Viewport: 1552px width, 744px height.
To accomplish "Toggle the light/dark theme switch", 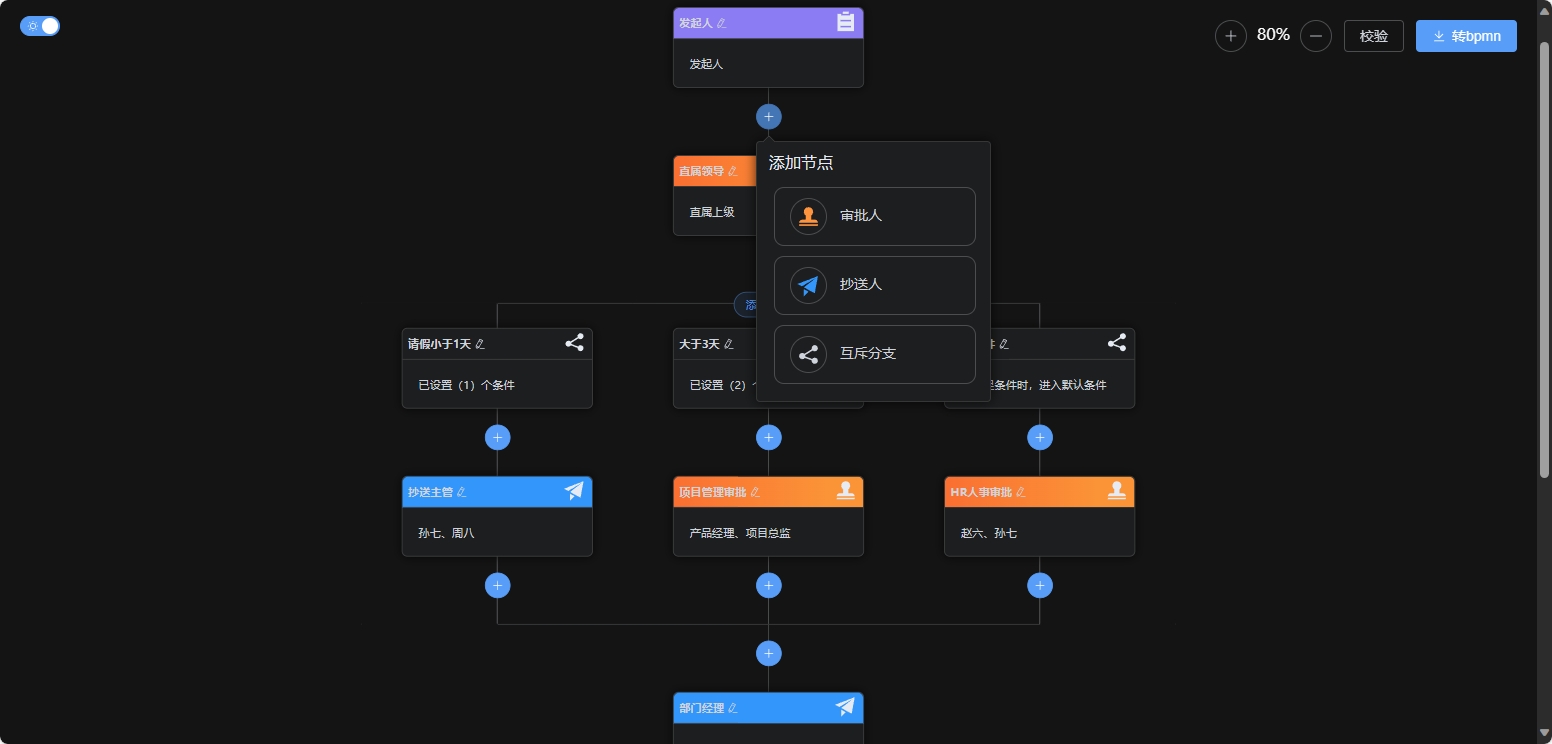I will (40, 26).
